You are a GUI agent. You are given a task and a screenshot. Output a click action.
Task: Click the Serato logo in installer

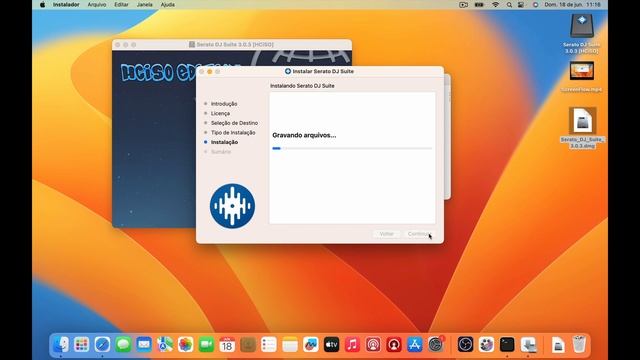232,206
